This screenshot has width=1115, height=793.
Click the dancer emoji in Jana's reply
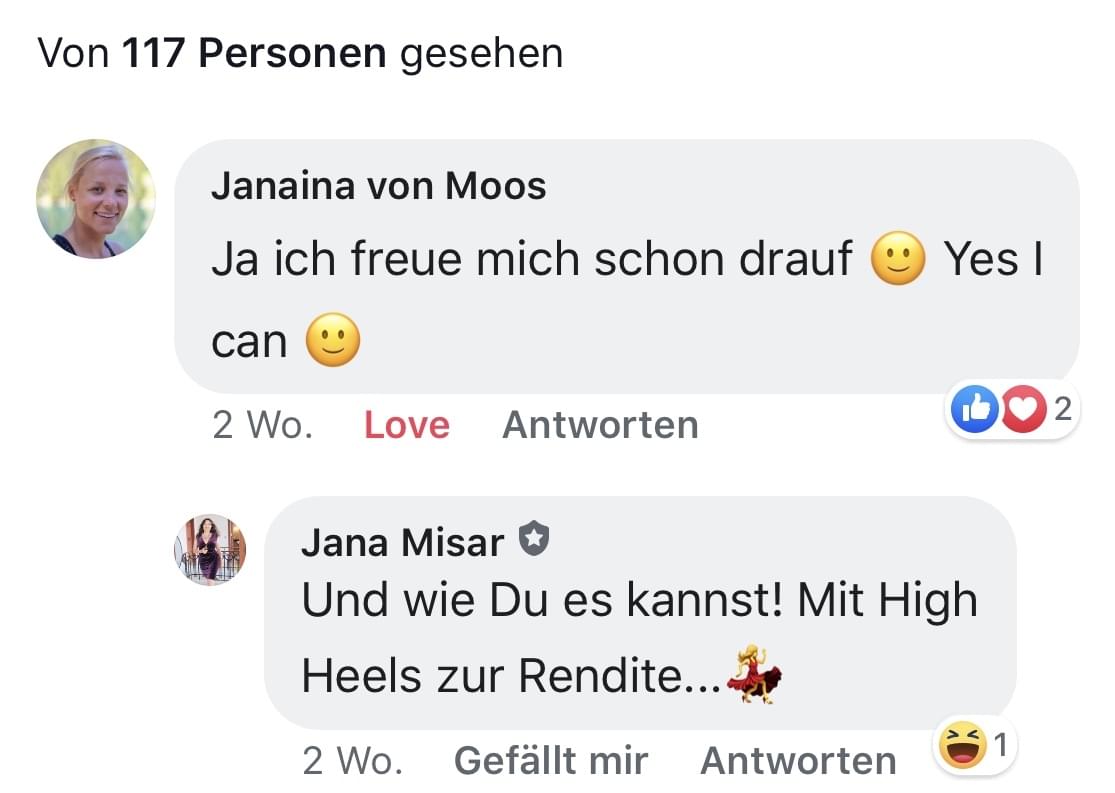click(753, 675)
